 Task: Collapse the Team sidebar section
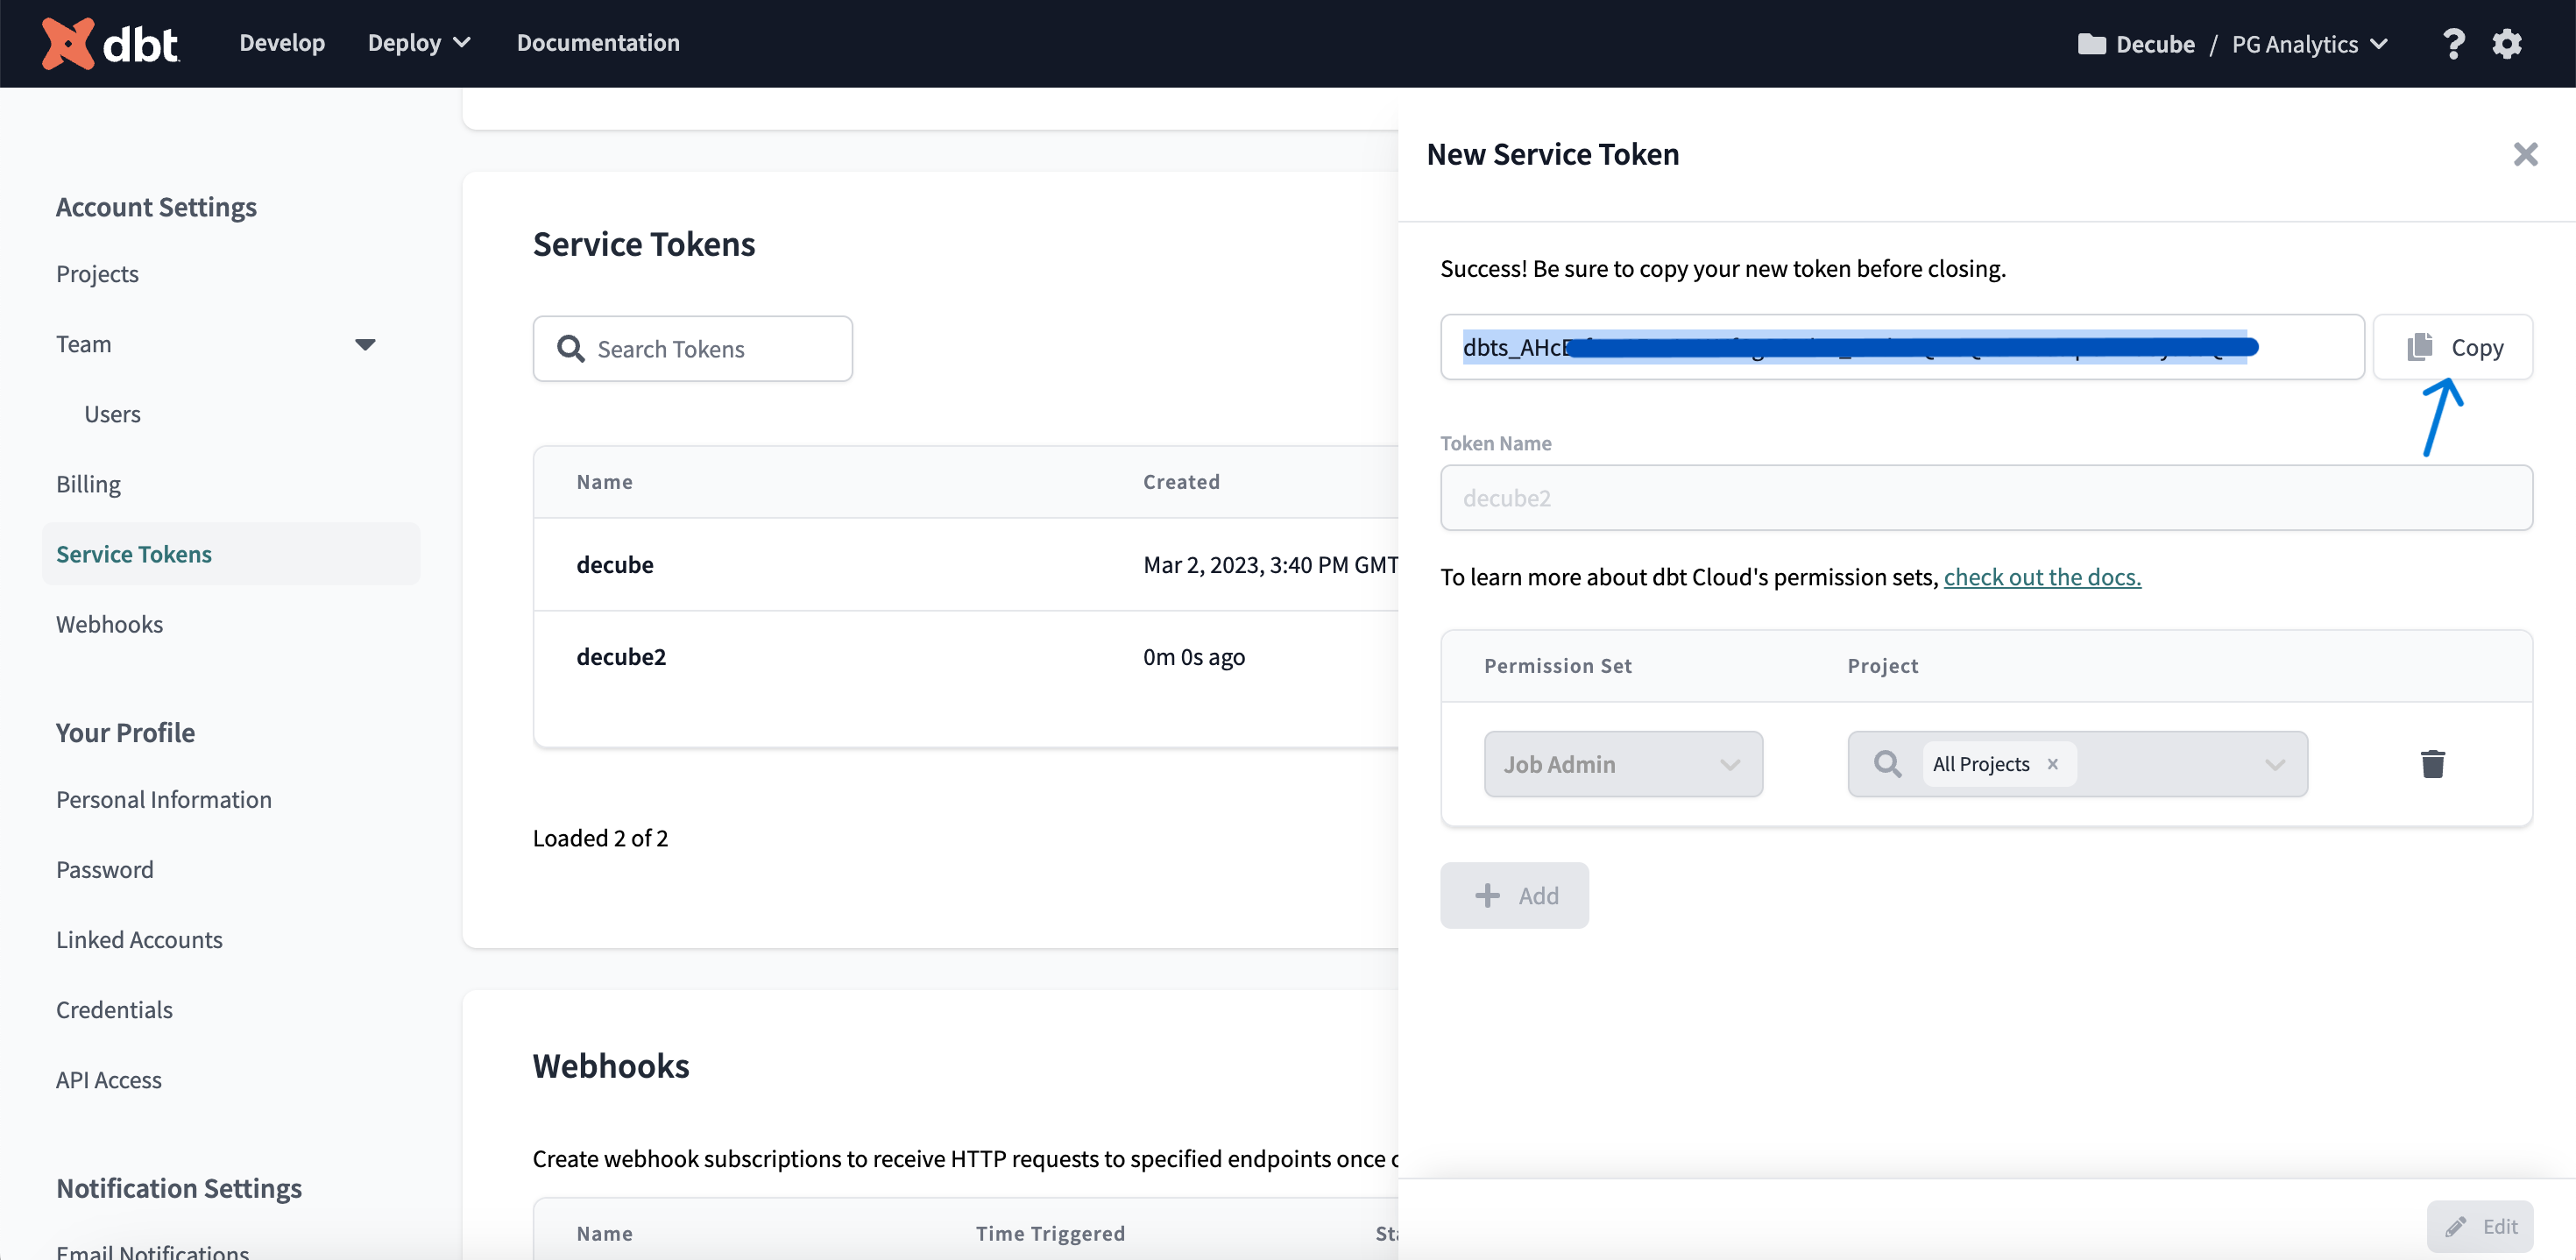(x=365, y=344)
